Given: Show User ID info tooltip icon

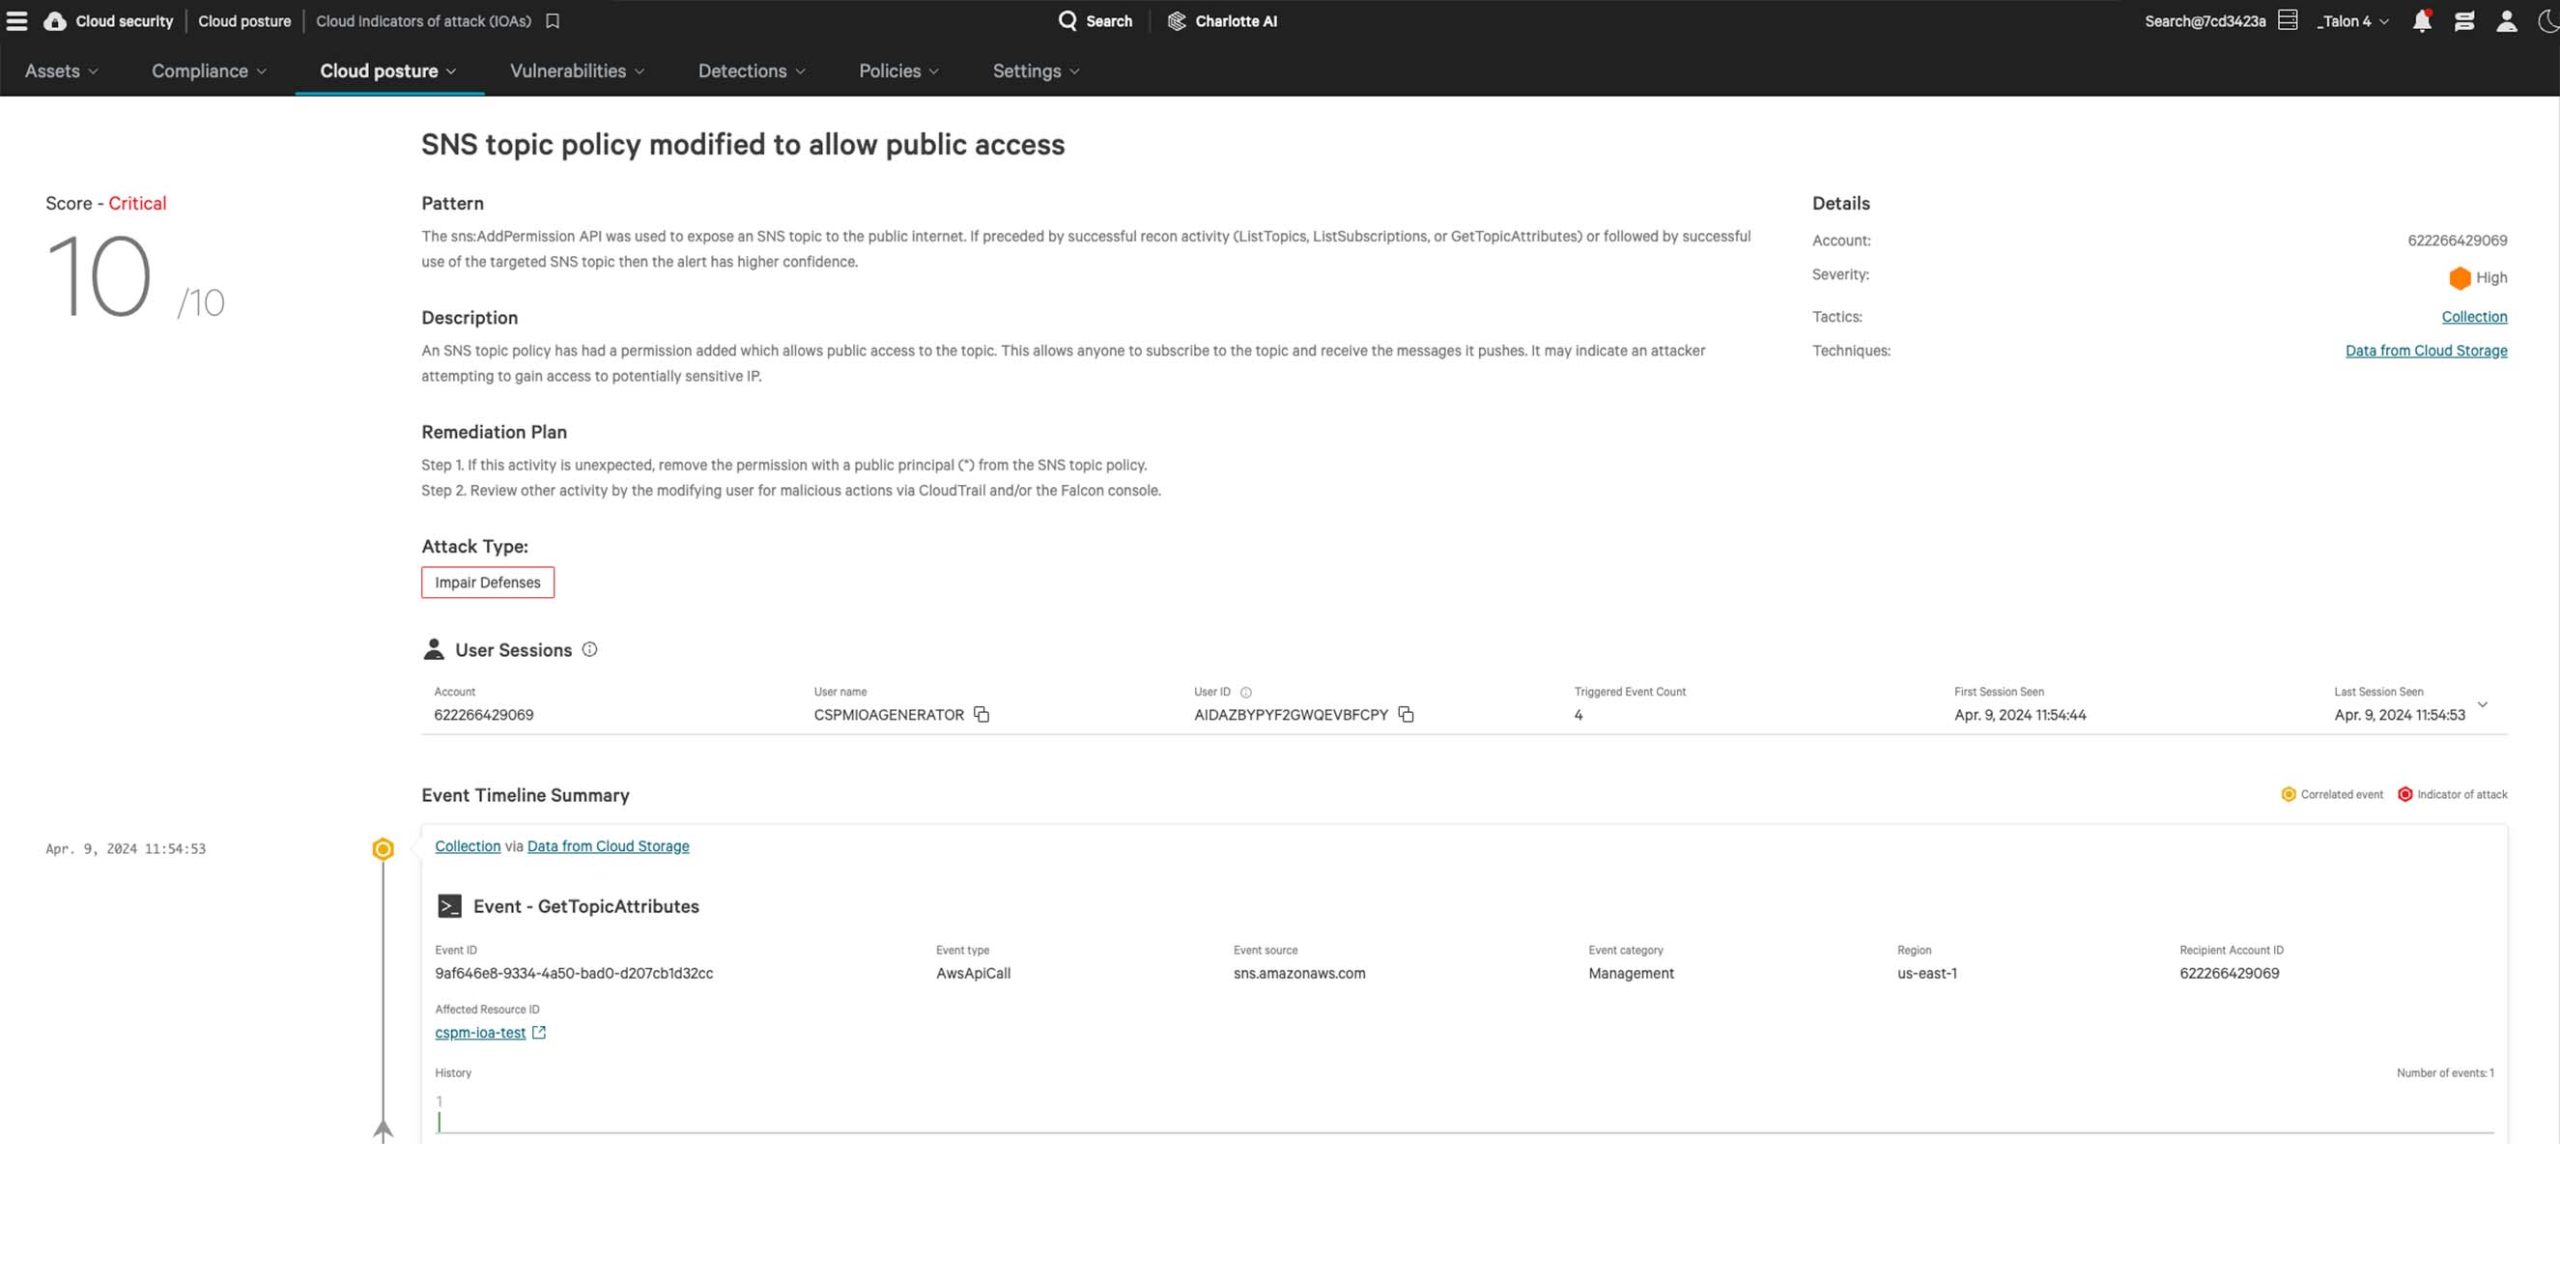Looking at the screenshot, I should [x=1245, y=692].
